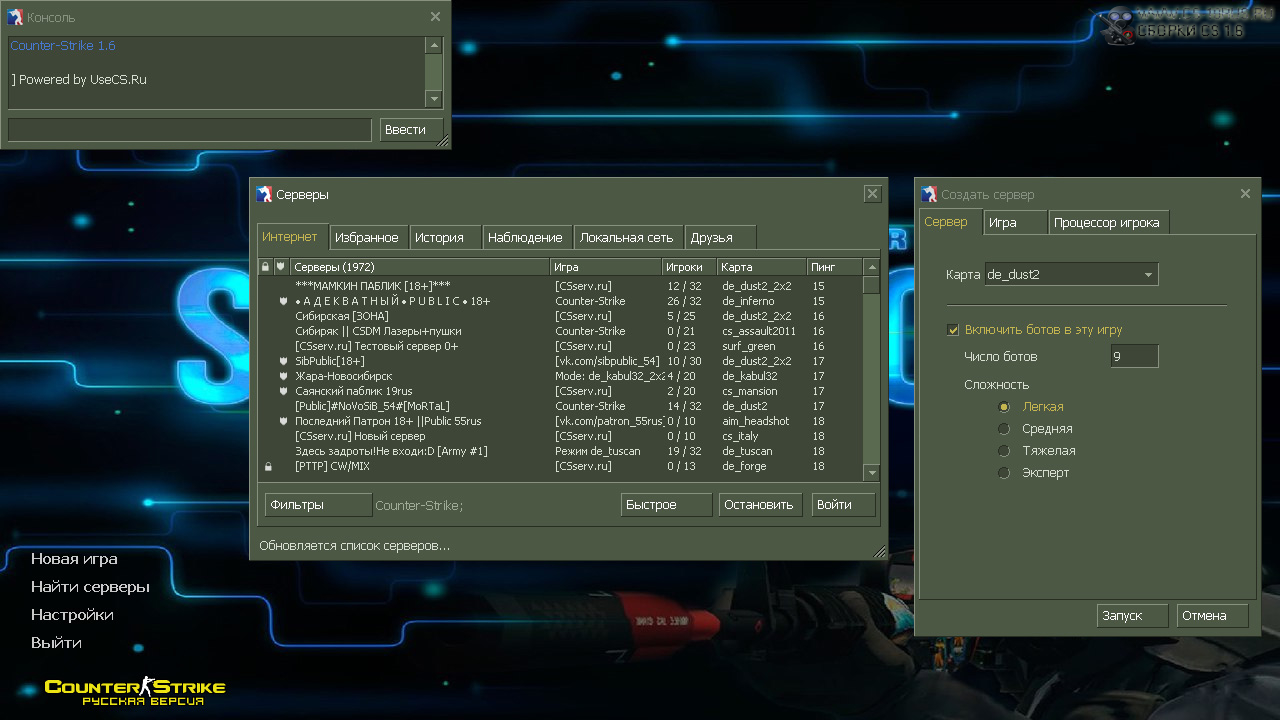Click shield icon next to Жара-Новосибирск
The width and height of the screenshot is (1280, 720).
click(284, 376)
